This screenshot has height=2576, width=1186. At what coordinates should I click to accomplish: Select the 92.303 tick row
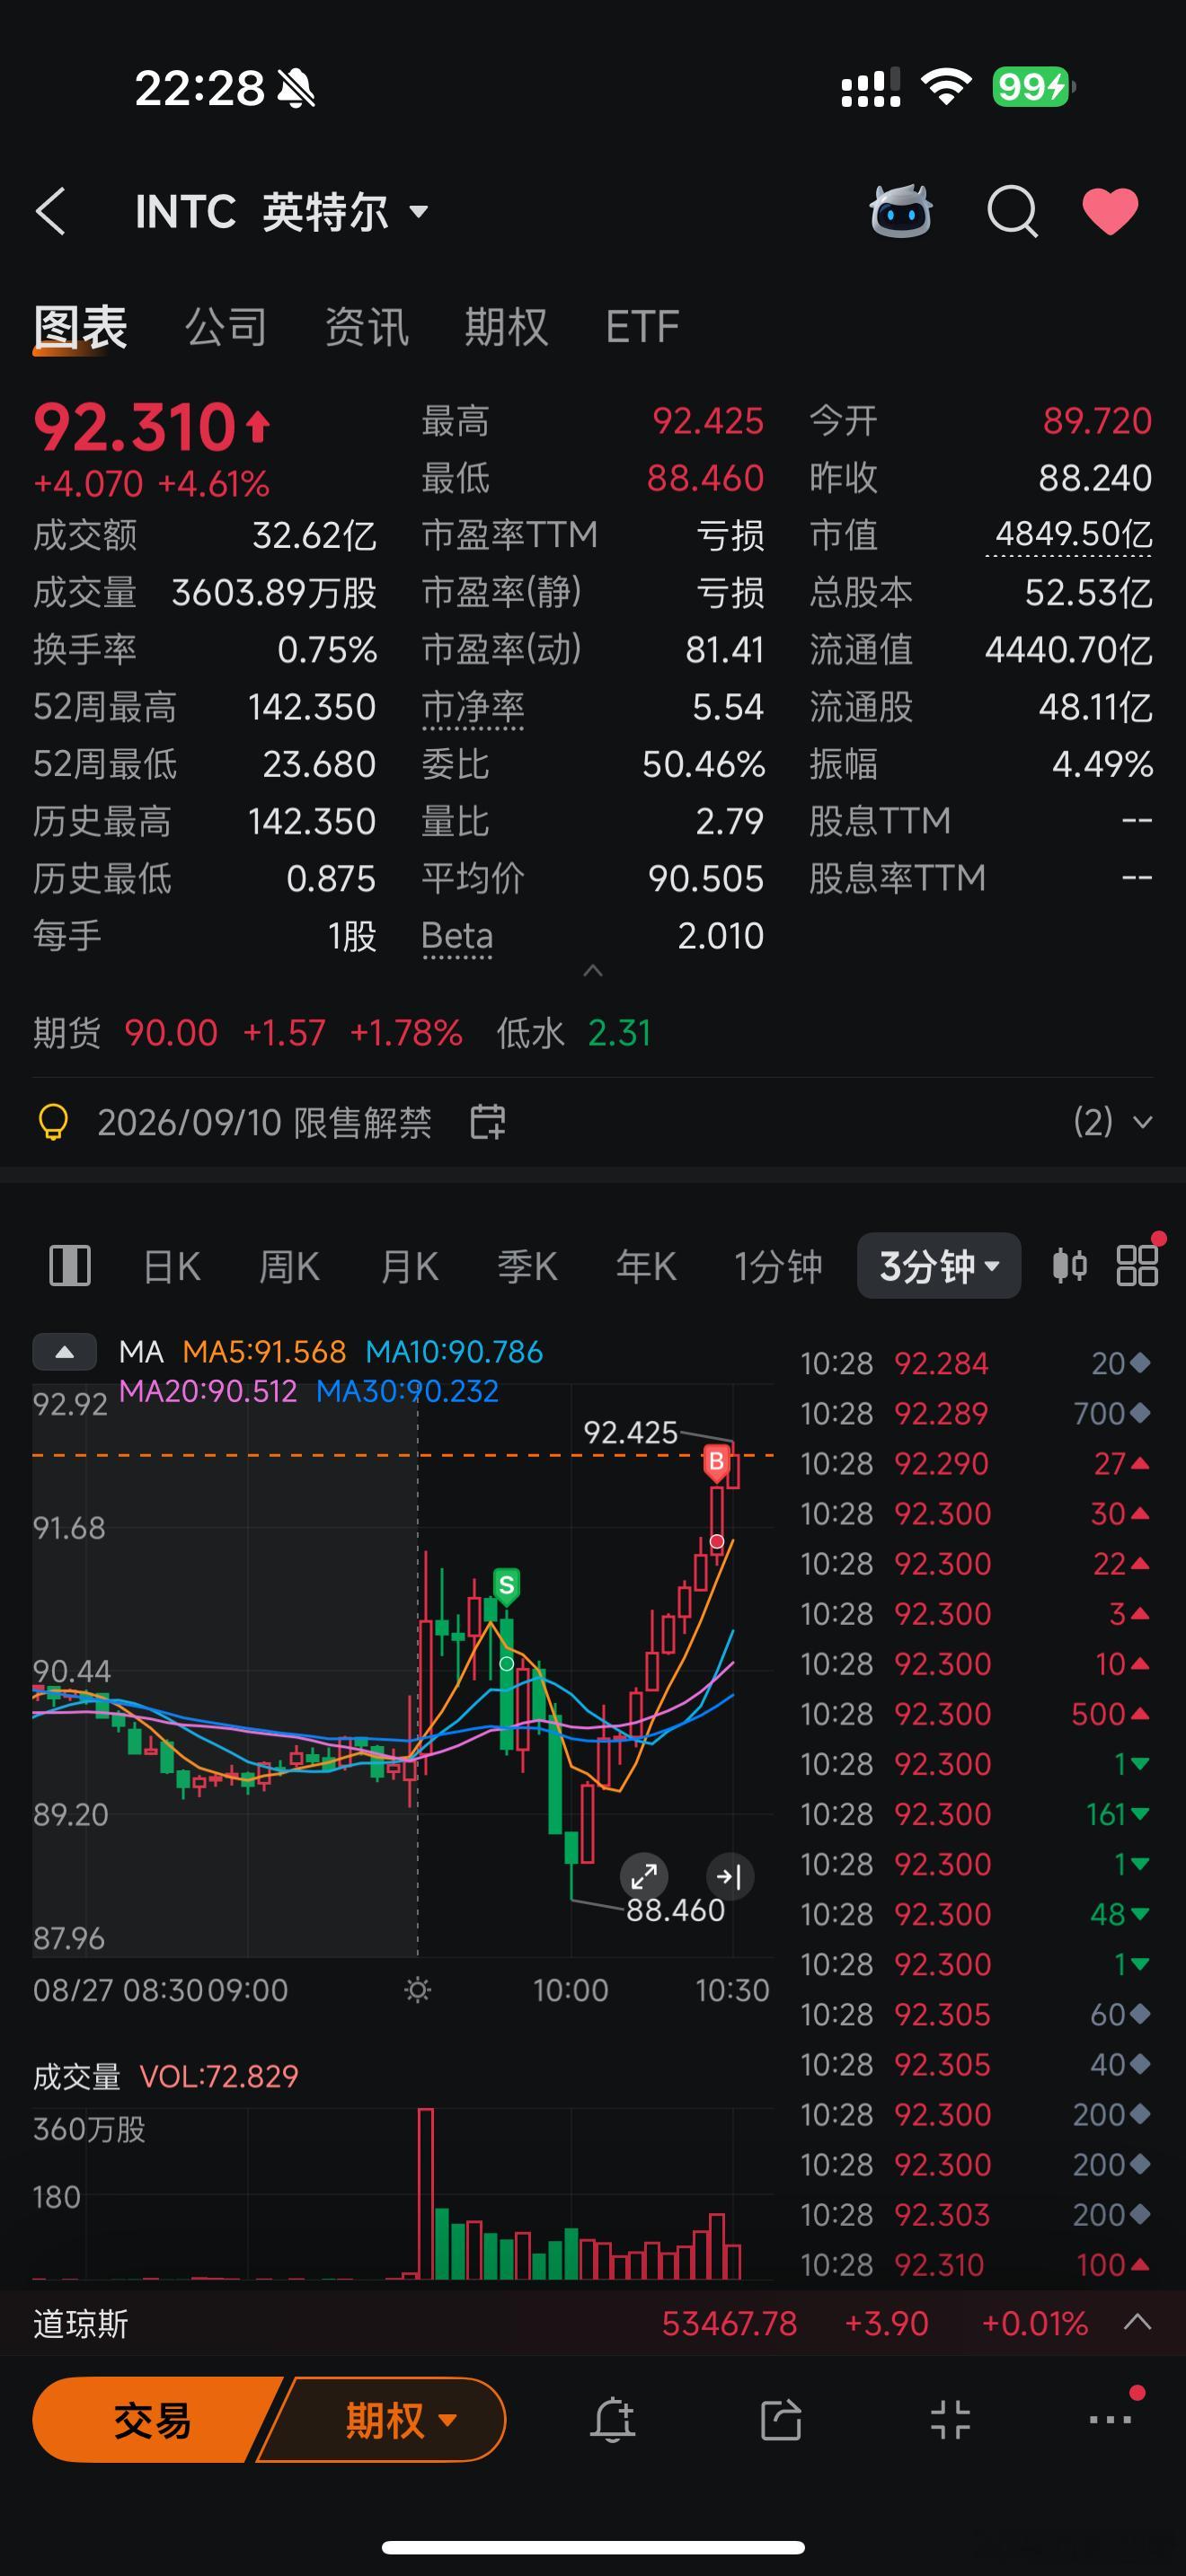(x=976, y=2215)
